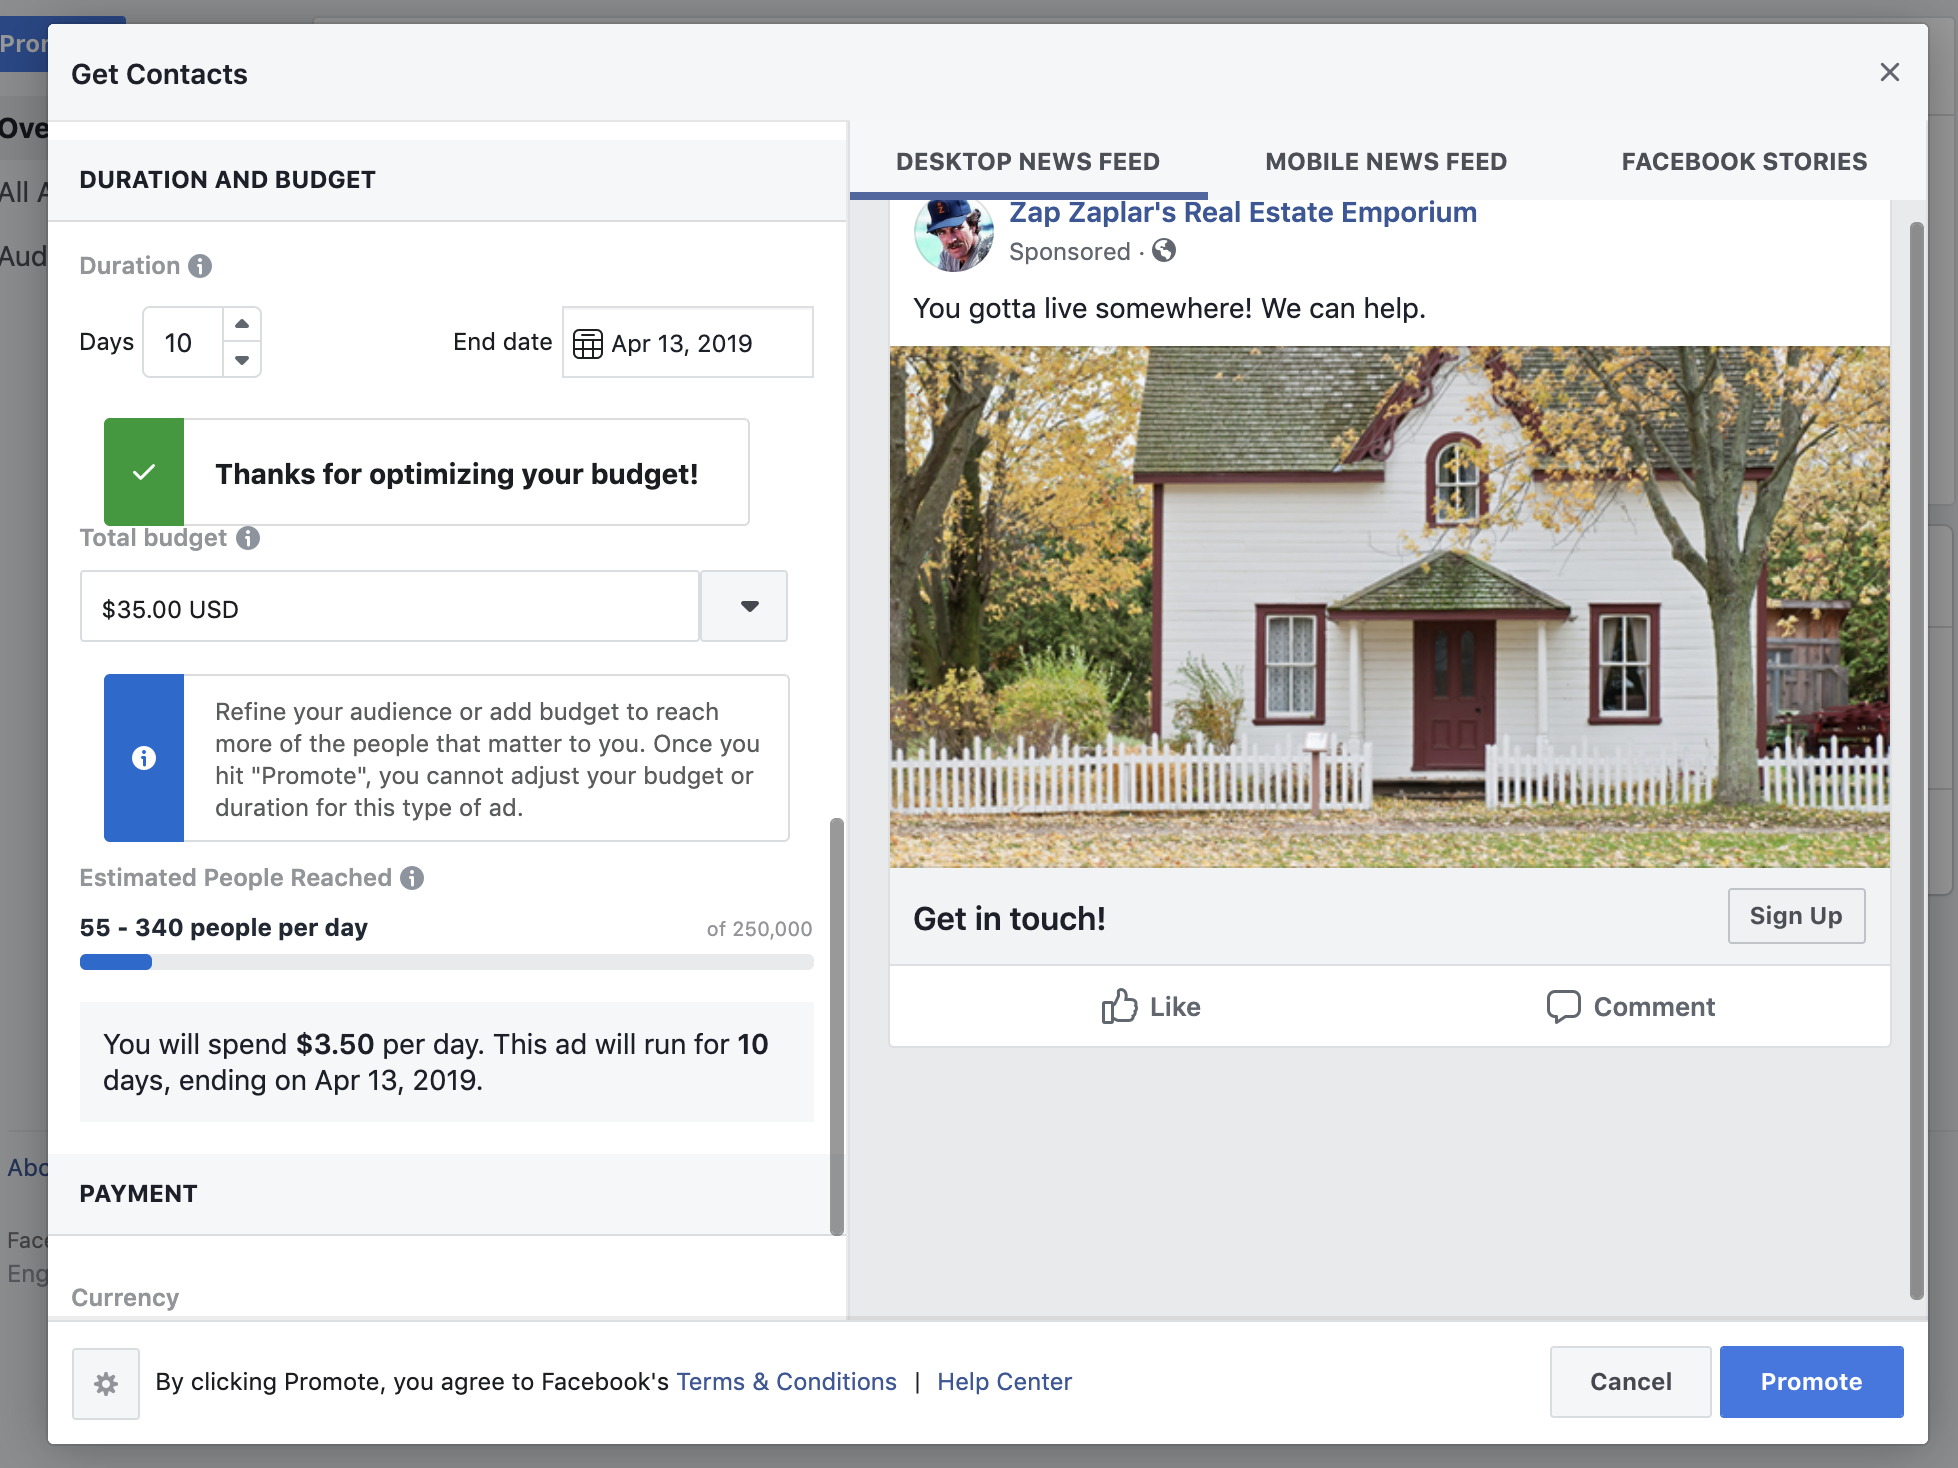The width and height of the screenshot is (1958, 1468).
Task: Click the Promote button
Action: point(1811,1382)
